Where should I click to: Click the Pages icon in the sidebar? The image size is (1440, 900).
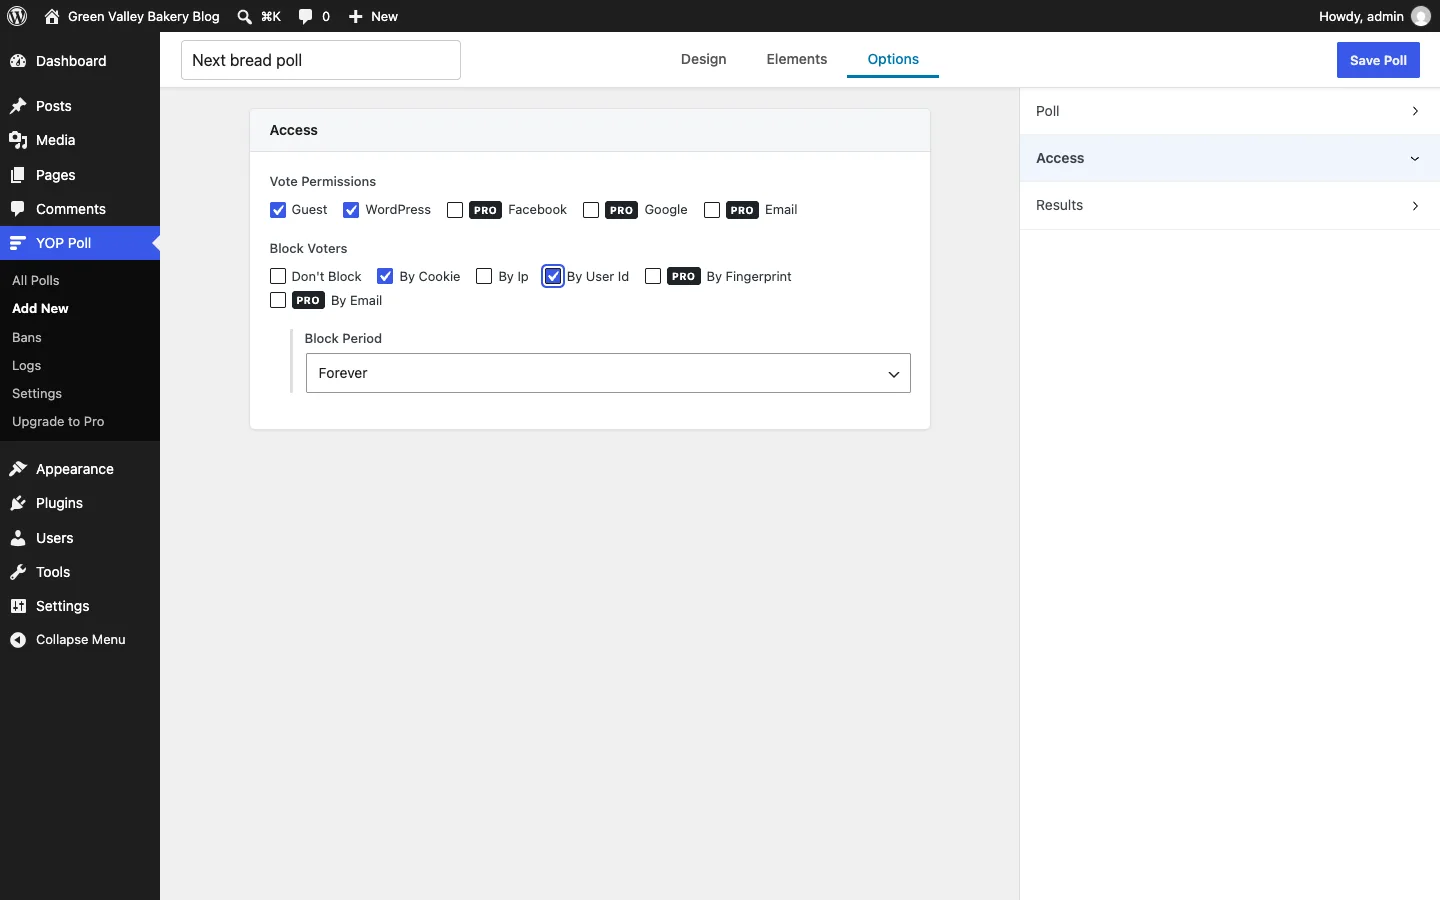pyautogui.click(x=18, y=175)
